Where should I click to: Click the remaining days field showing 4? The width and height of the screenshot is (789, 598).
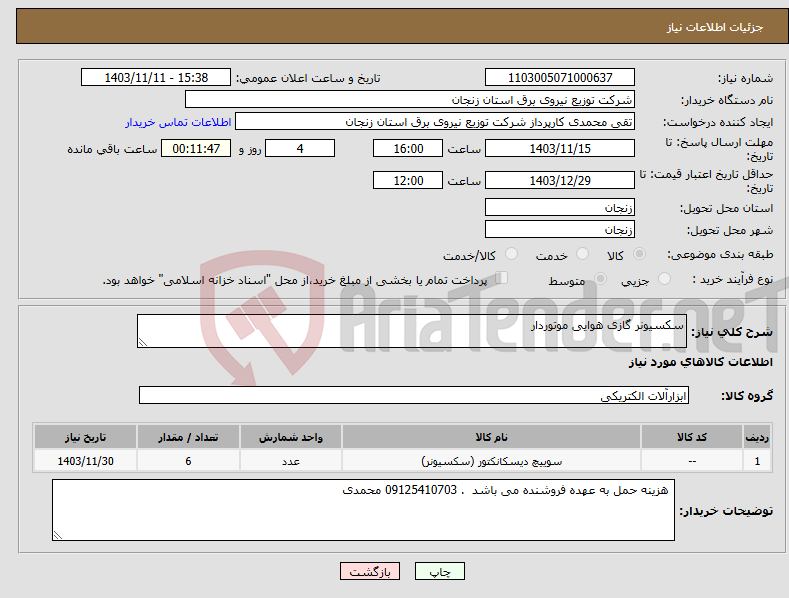click(300, 148)
